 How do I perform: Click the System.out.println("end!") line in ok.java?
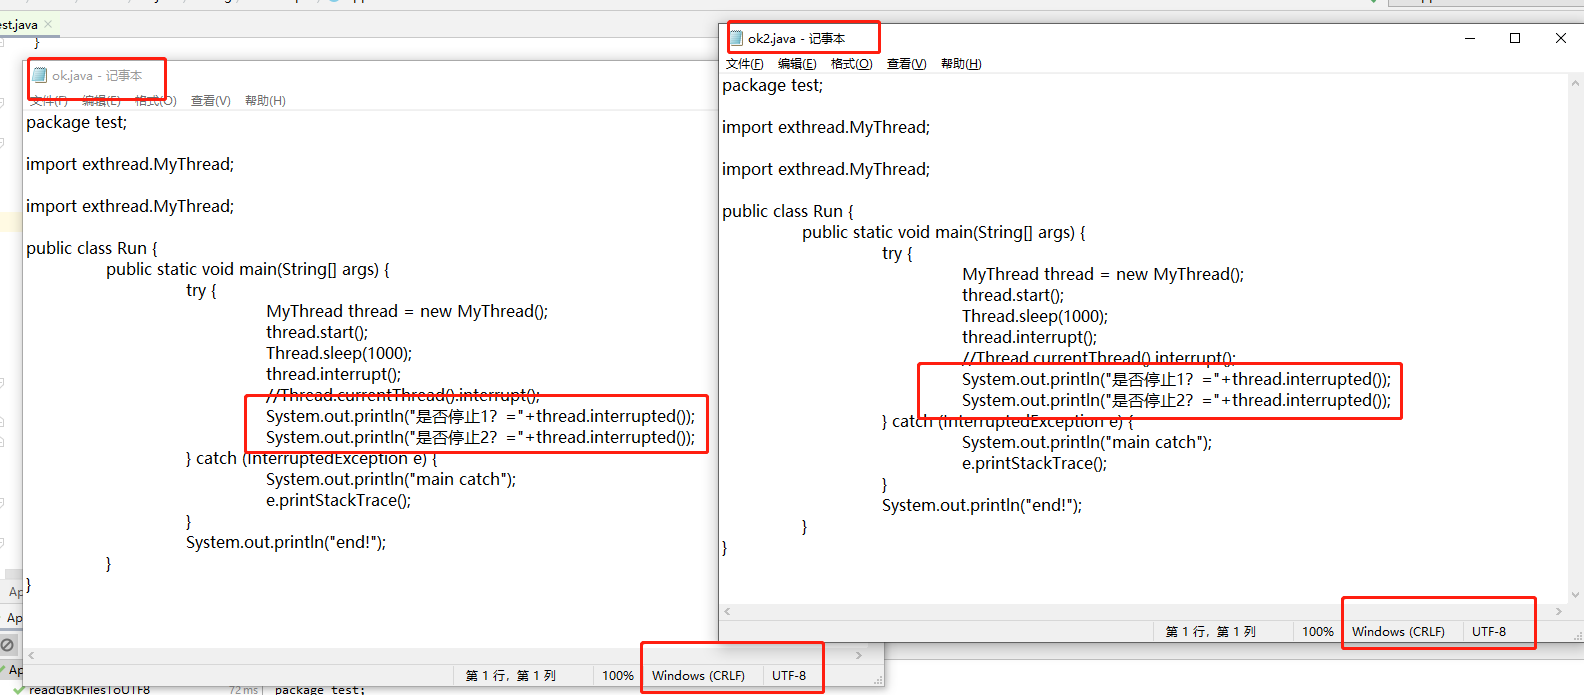pos(286,543)
